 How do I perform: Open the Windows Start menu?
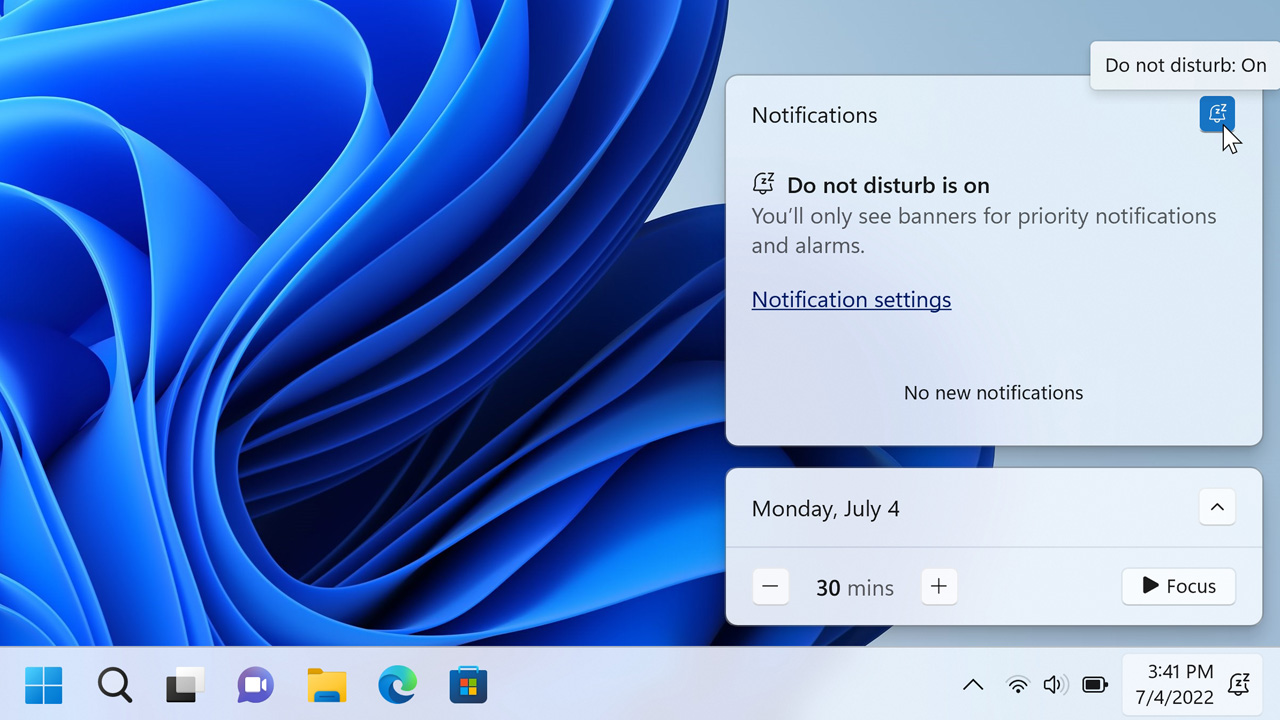point(43,685)
